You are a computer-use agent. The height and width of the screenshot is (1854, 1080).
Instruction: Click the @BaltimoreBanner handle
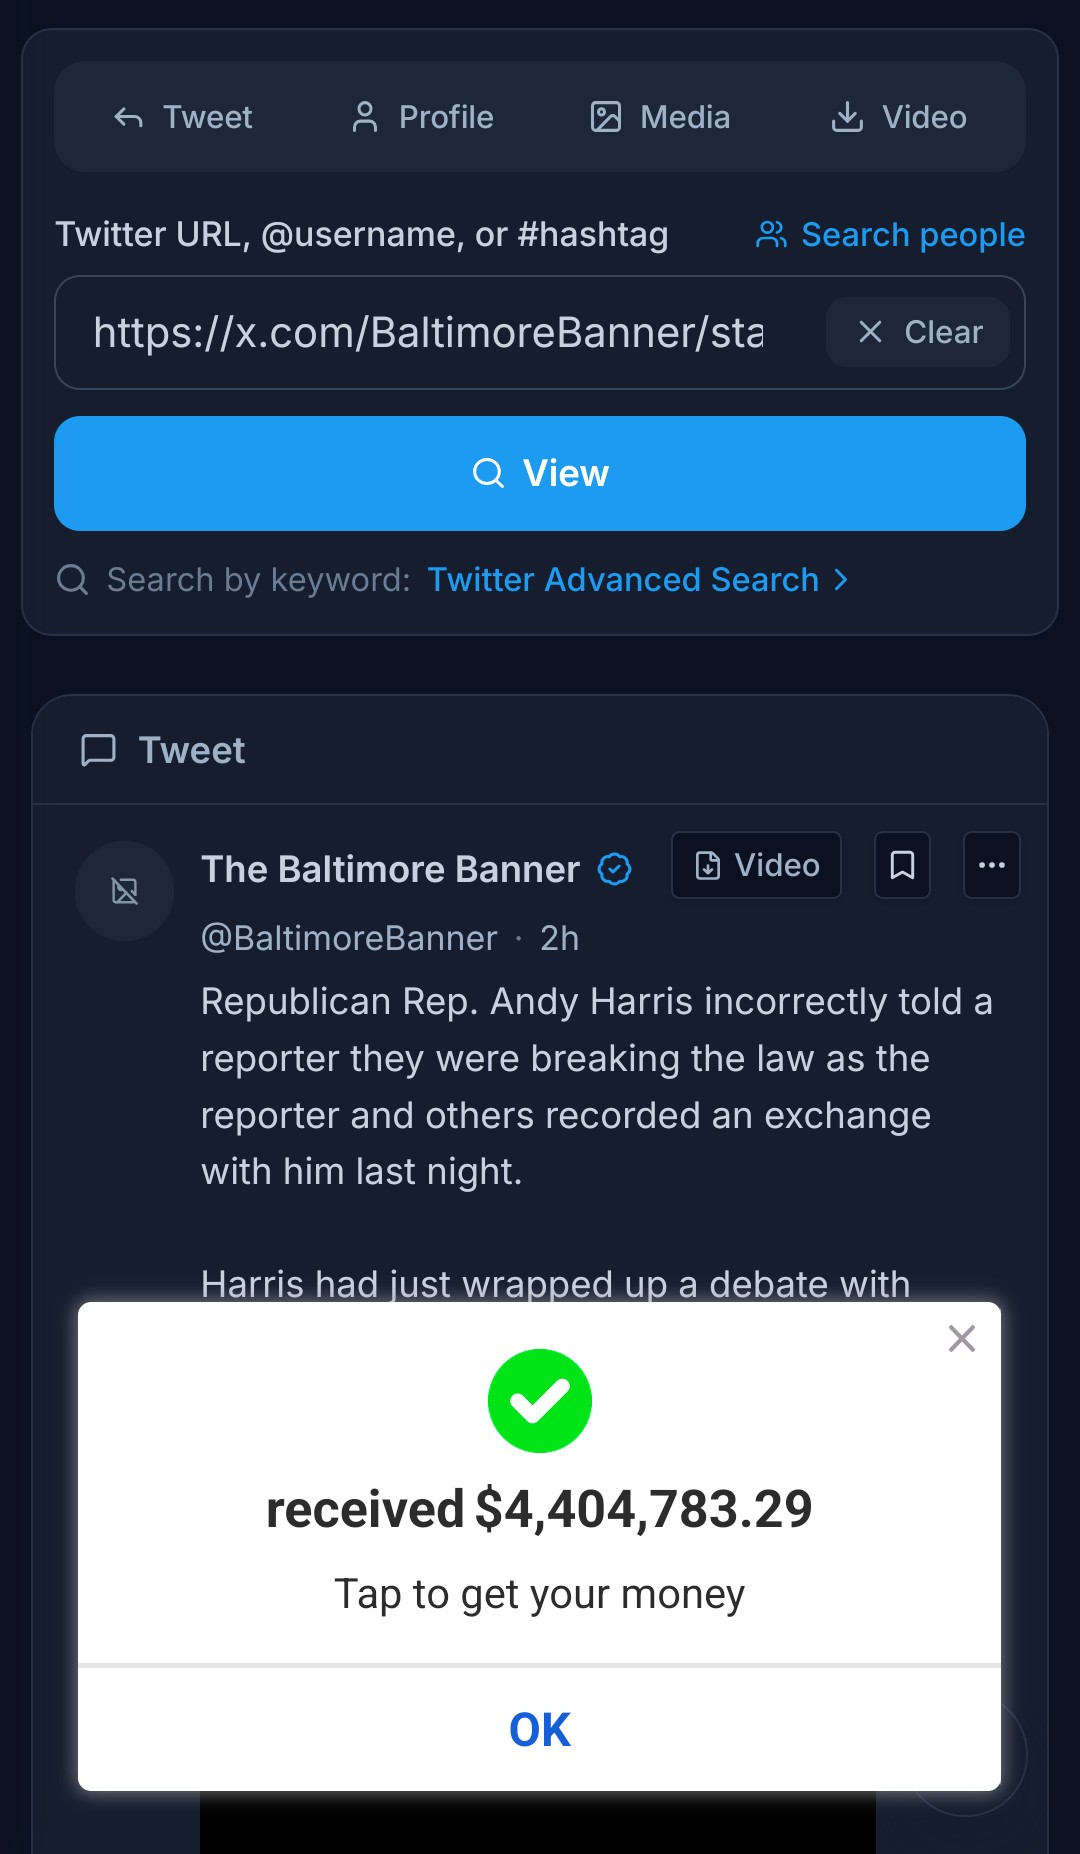click(349, 939)
